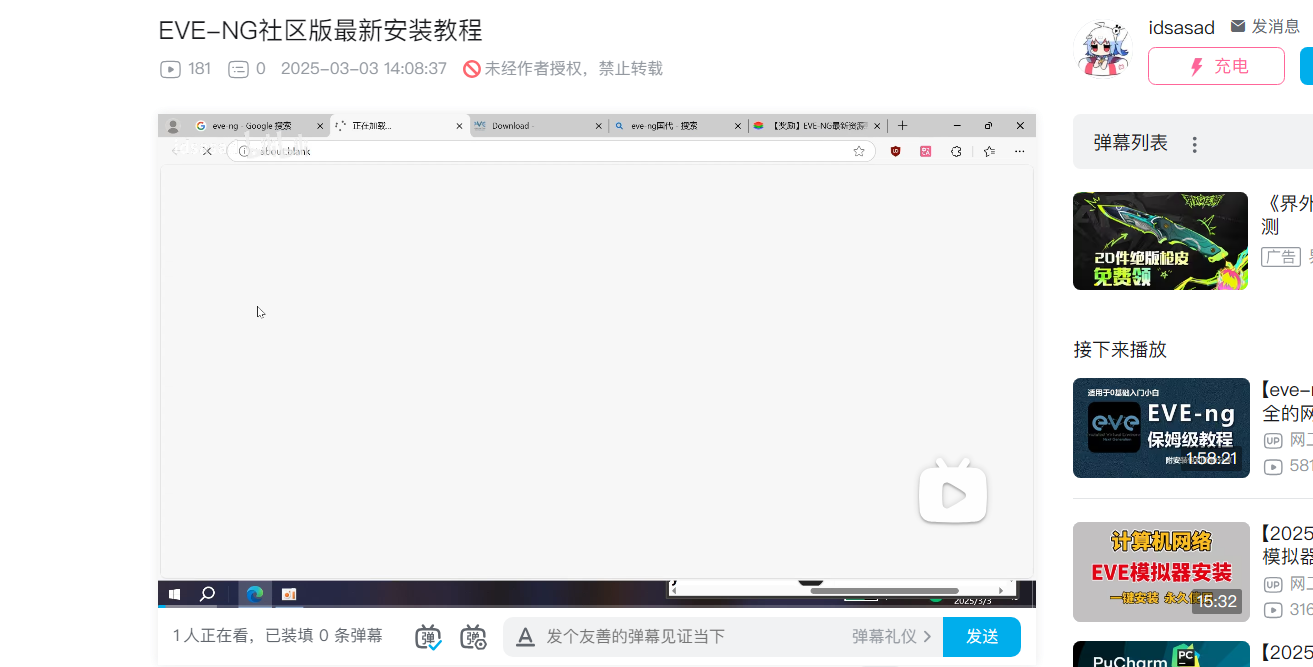Open 发消息 to message the uploader
Viewport: 1313px width, 667px height.
click(x=1265, y=26)
